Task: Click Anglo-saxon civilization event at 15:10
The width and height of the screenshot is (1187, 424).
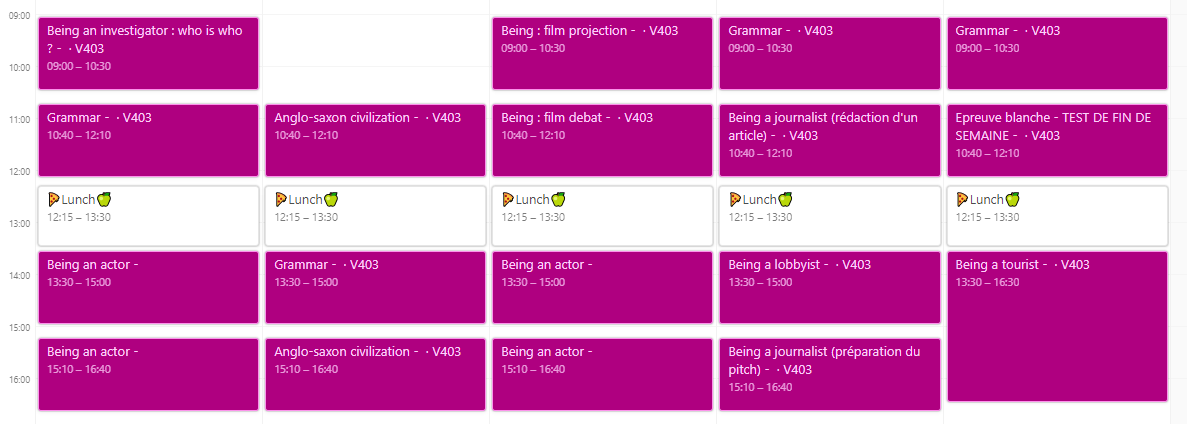Action: tap(375, 374)
